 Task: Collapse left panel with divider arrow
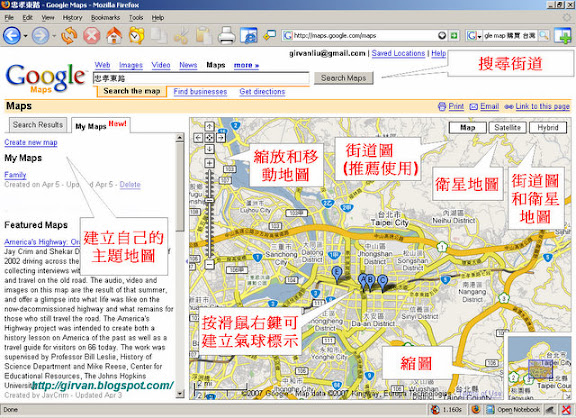[187, 262]
